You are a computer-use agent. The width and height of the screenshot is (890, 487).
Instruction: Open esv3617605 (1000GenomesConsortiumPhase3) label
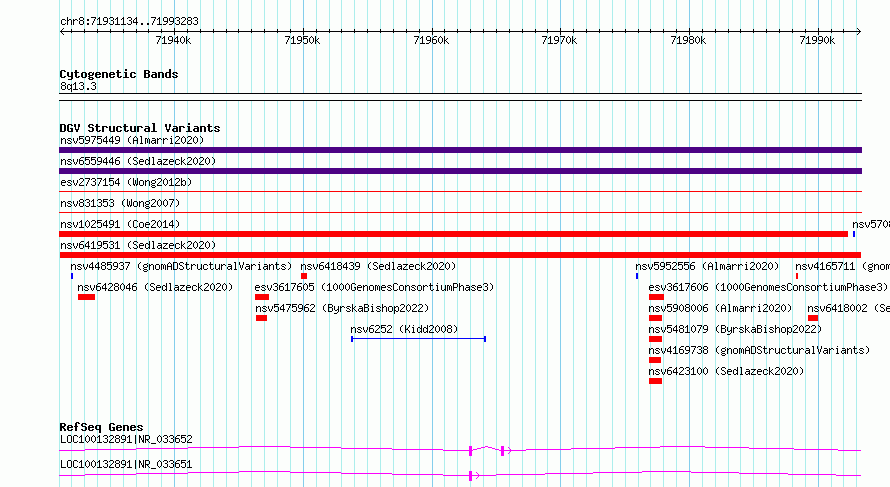pos(374,287)
